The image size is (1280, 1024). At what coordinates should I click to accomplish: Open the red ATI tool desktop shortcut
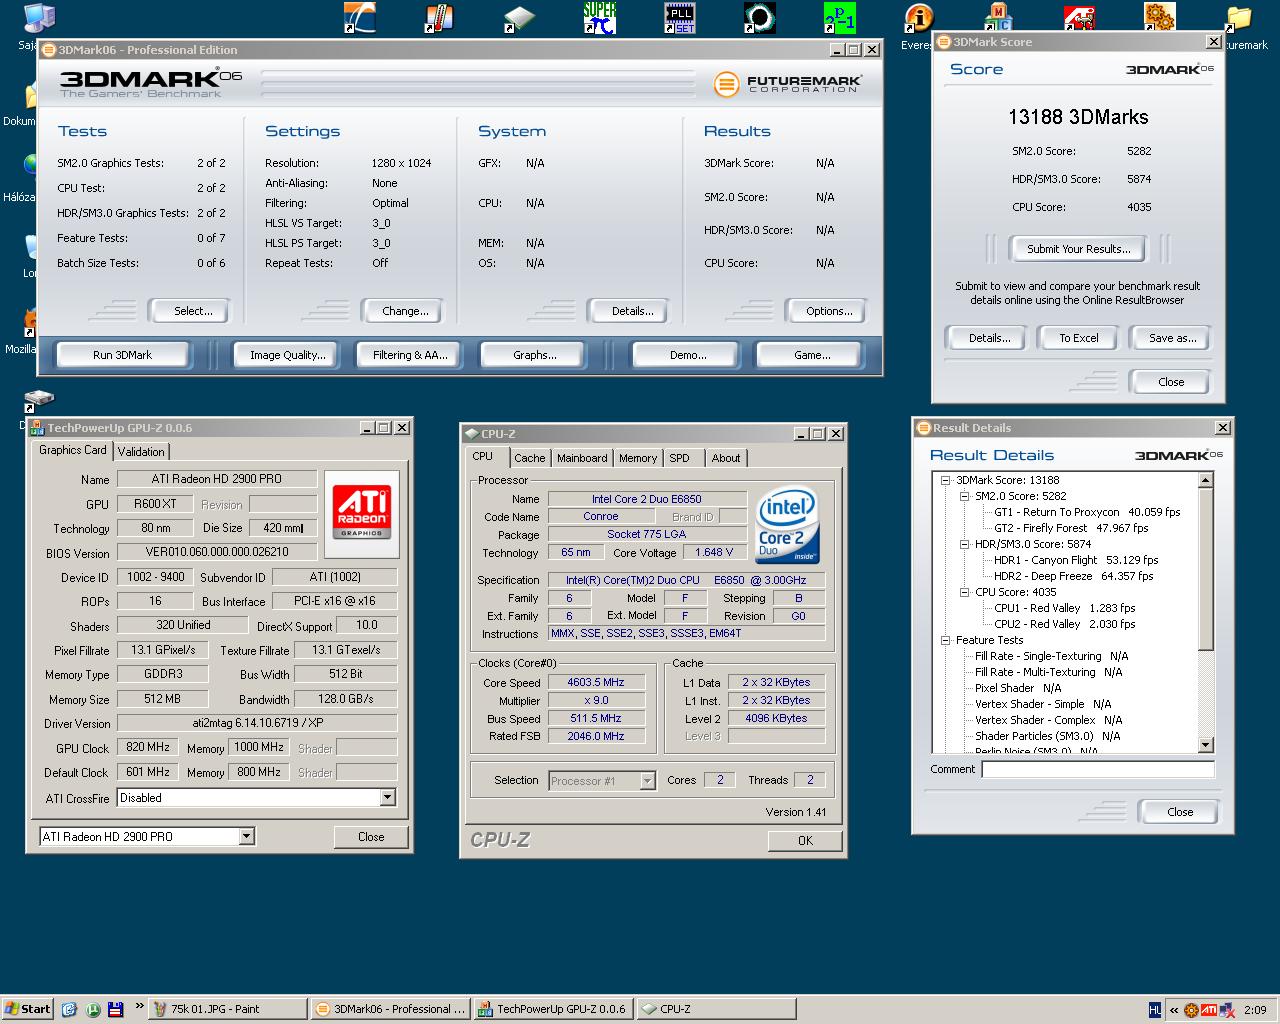[1079, 18]
